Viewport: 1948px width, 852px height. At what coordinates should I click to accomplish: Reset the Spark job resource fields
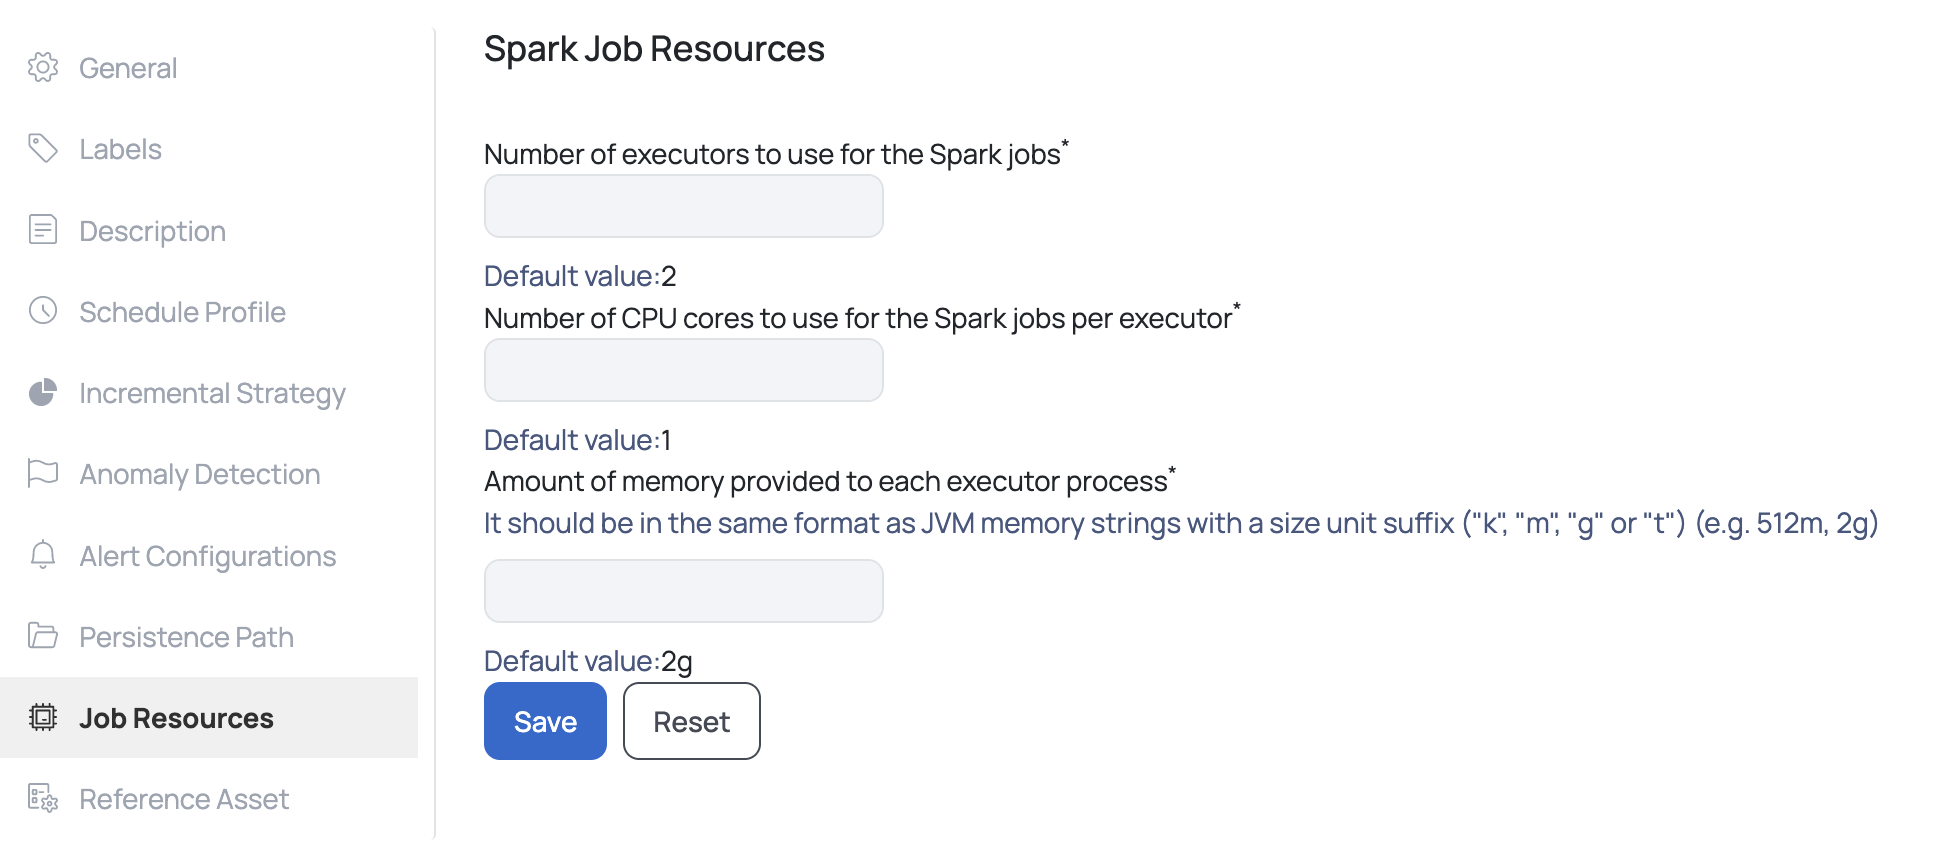692,721
